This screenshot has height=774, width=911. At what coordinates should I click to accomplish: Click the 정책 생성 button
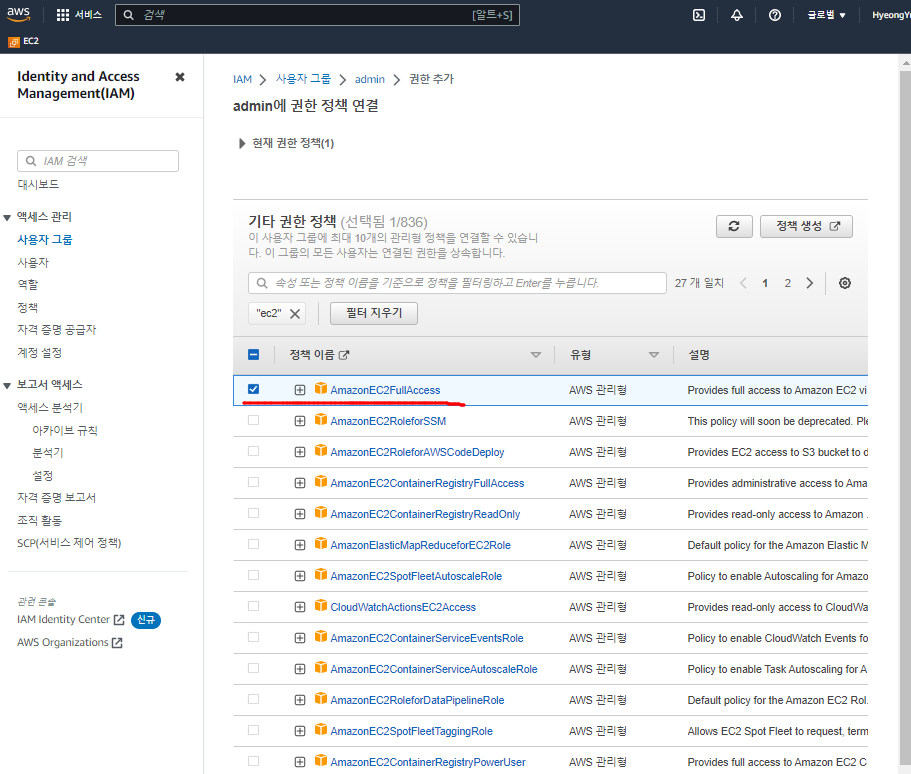click(806, 226)
